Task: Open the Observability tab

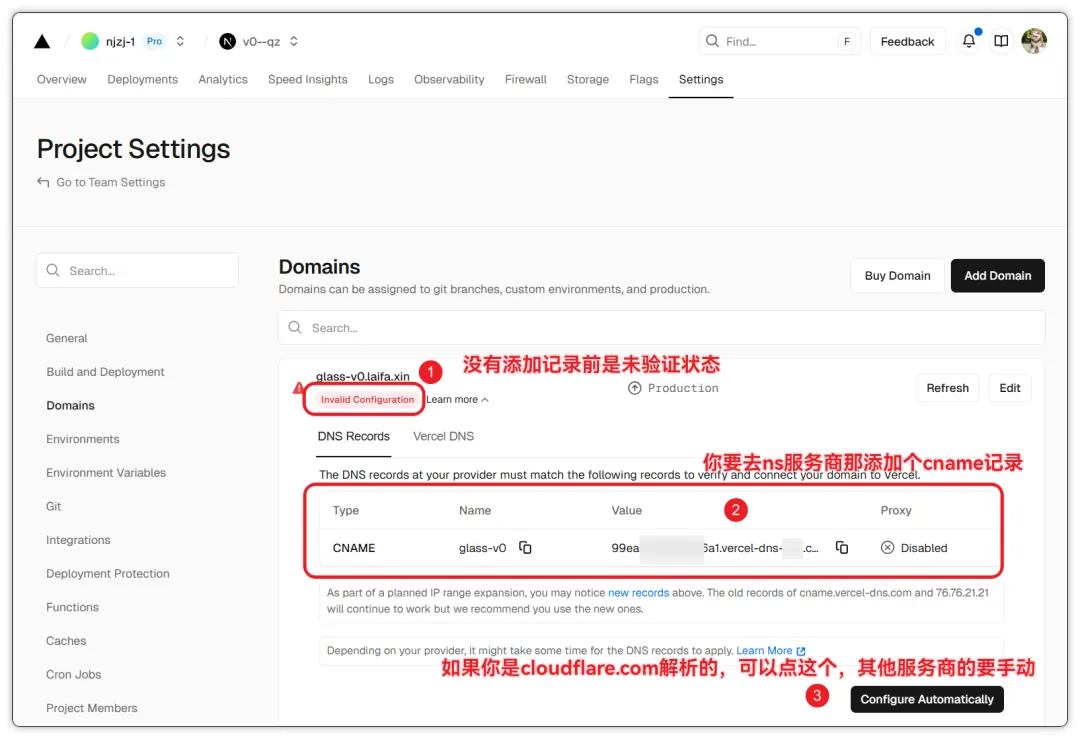Action: (x=449, y=79)
